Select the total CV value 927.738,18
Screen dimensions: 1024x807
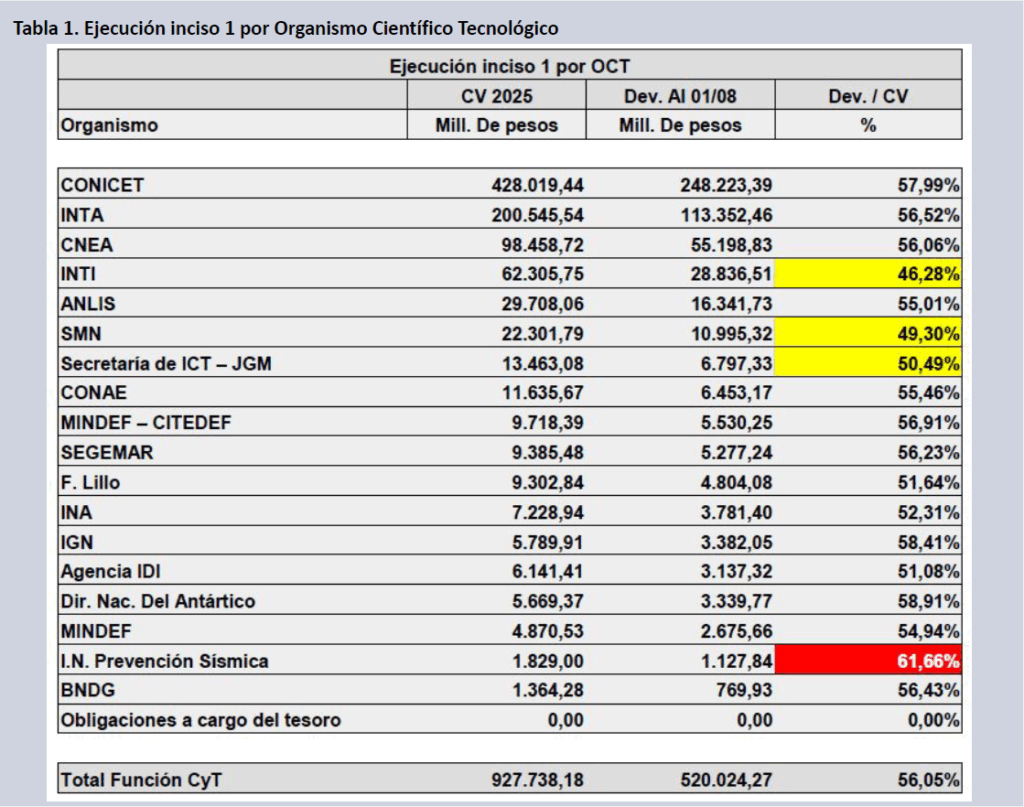pyautogui.click(x=538, y=779)
